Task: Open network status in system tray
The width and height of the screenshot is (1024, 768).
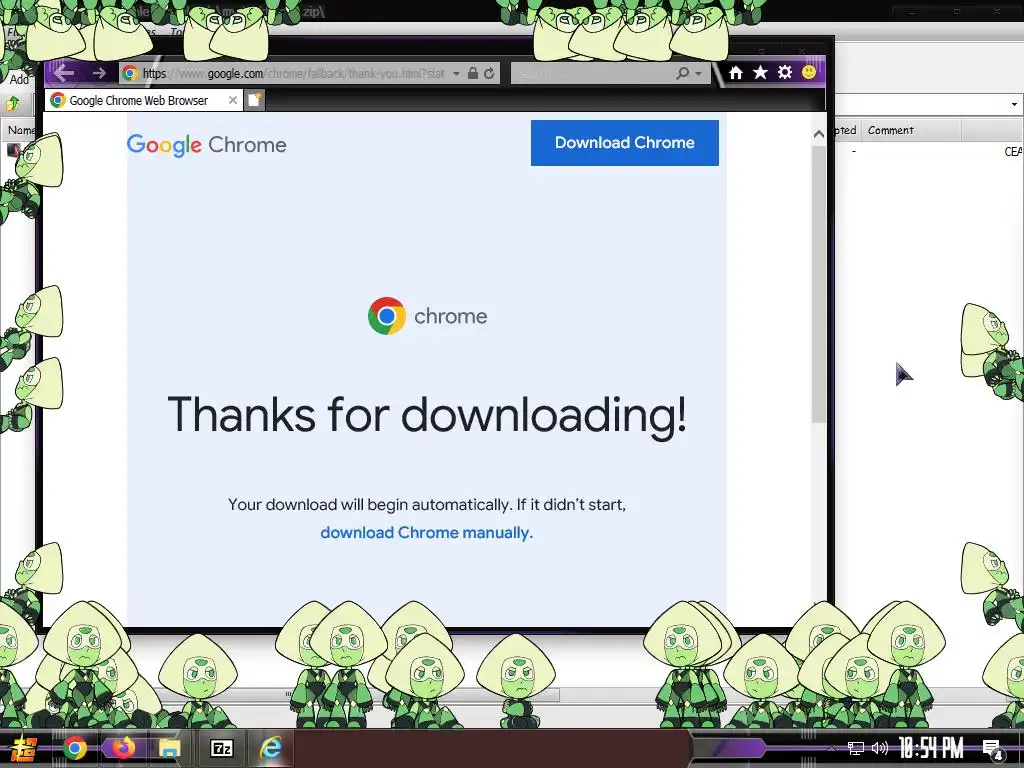Action: point(856,748)
